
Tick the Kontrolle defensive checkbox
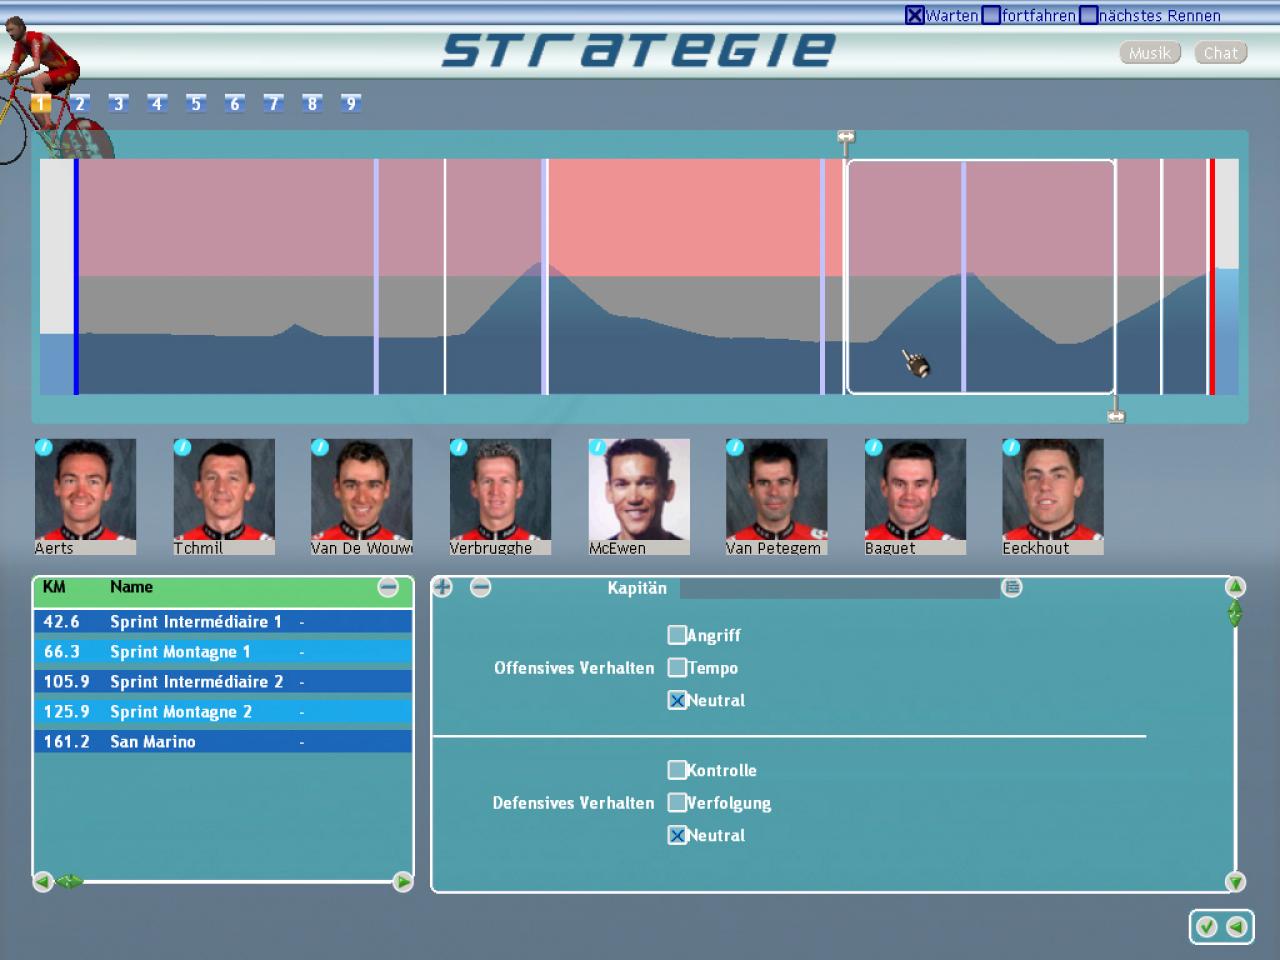coord(677,770)
